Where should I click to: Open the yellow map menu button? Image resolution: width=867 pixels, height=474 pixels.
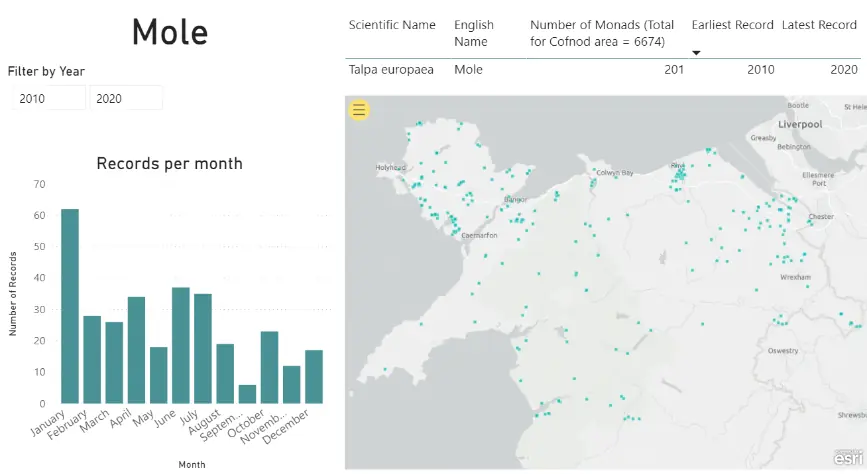(359, 110)
